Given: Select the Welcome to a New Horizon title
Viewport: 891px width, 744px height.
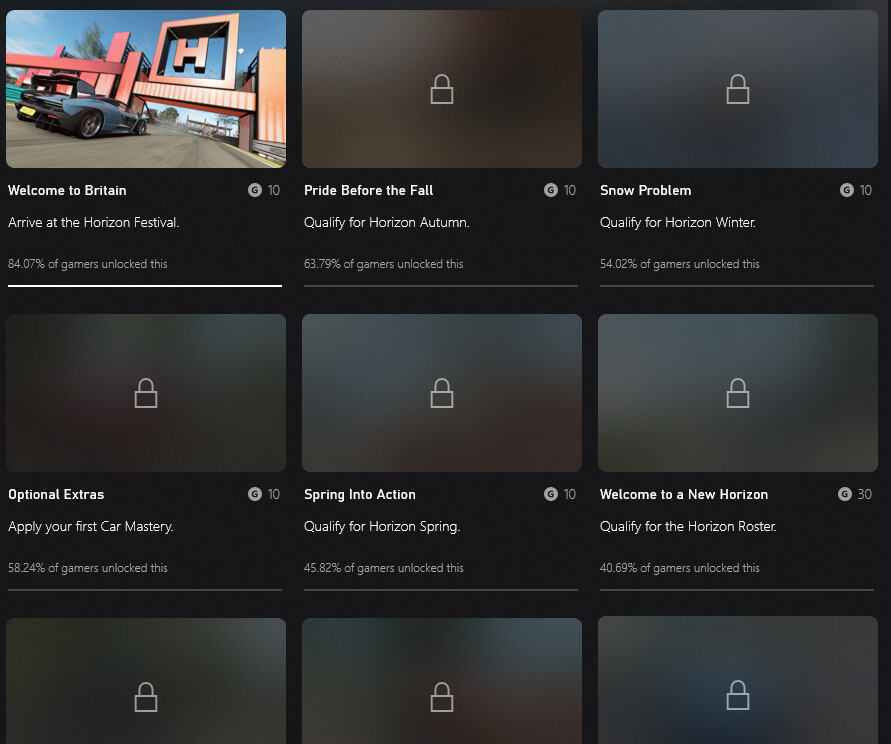Looking at the screenshot, I should (684, 494).
